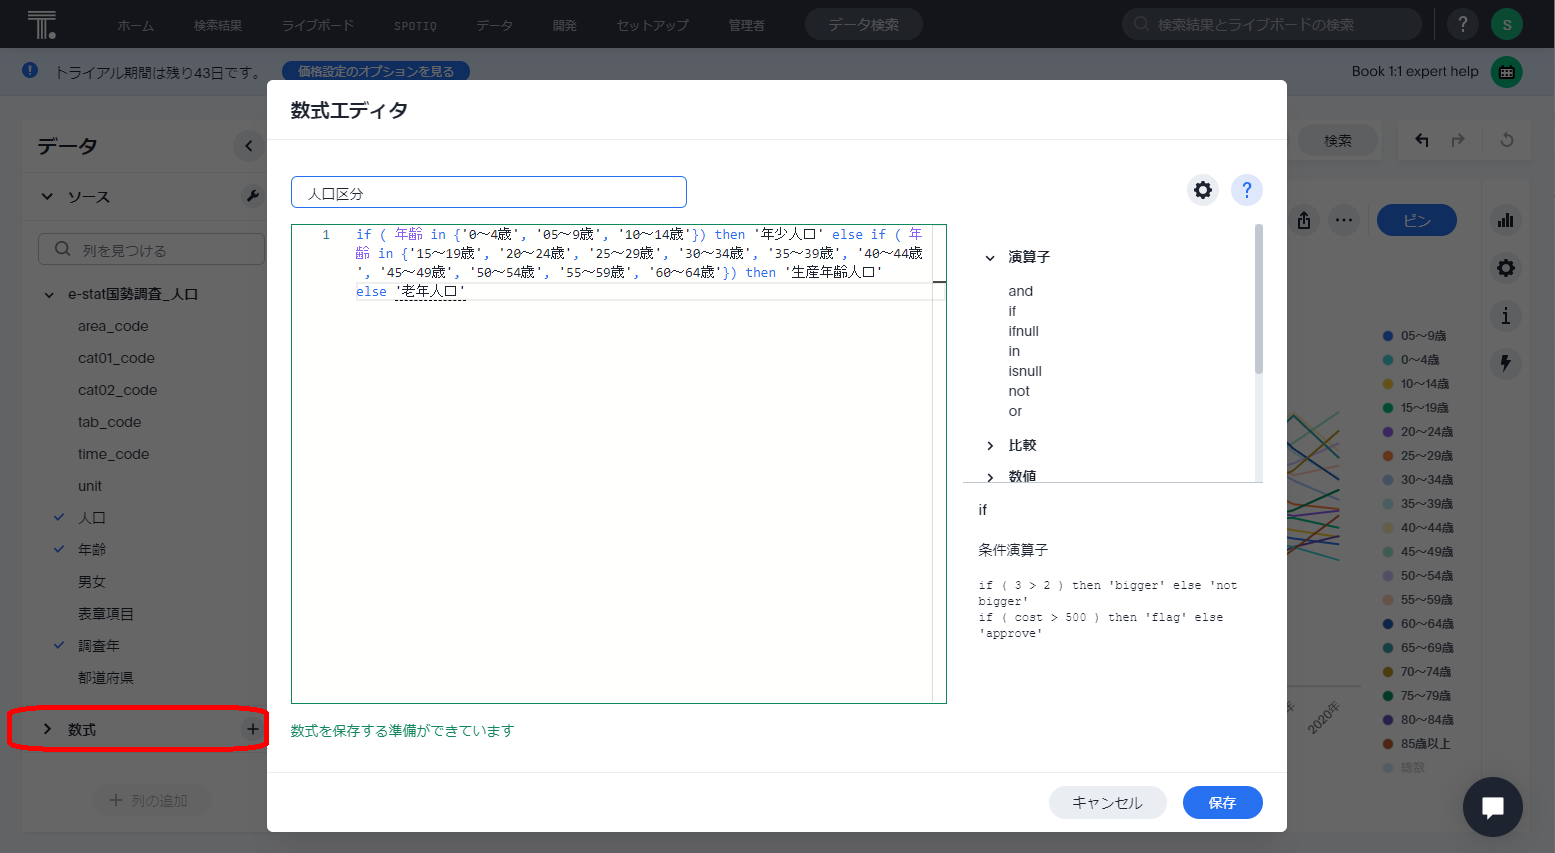Open the ライブボード menu item
The width and height of the screenshot is (1555, 853).
[x=317, y=24]
